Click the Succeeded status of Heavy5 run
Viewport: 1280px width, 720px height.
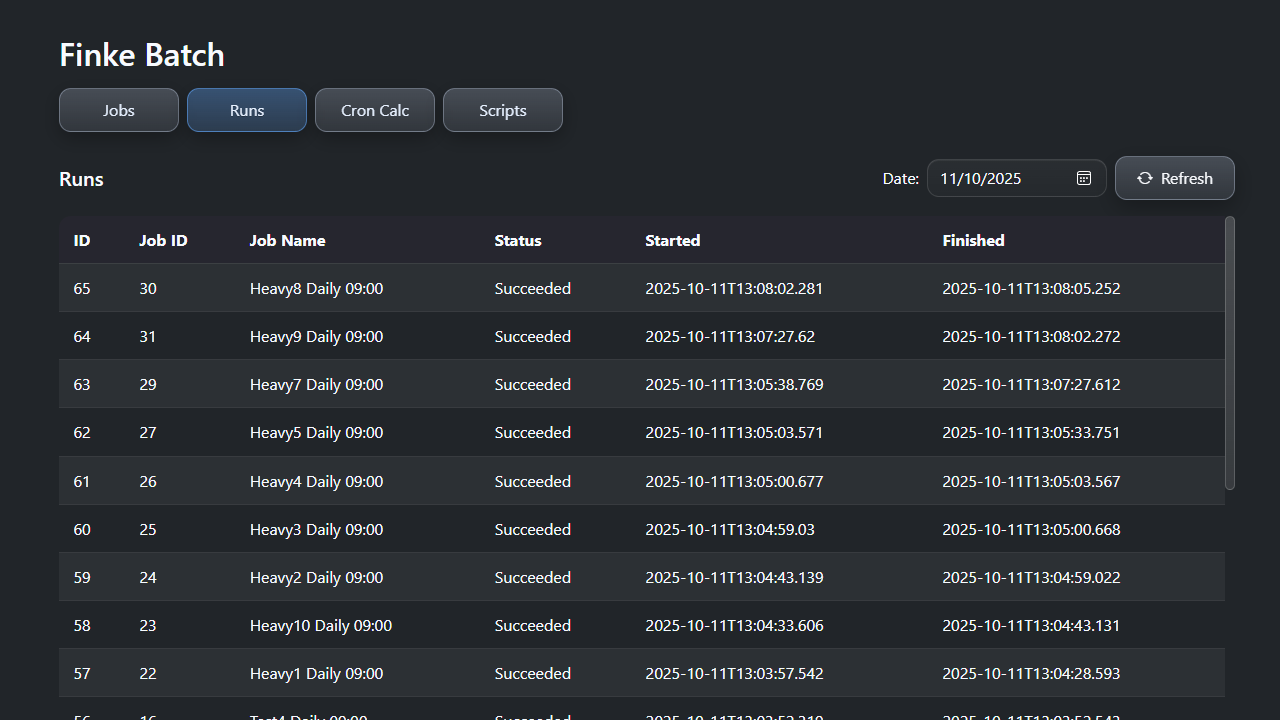click(532, 433)
